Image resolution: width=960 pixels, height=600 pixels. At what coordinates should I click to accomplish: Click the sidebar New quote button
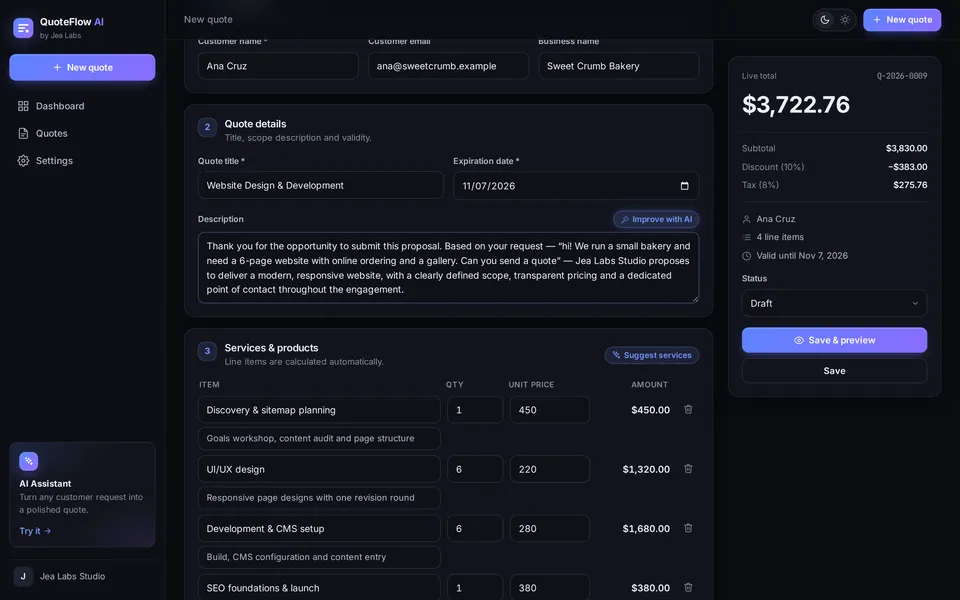(x=82, y=67)
